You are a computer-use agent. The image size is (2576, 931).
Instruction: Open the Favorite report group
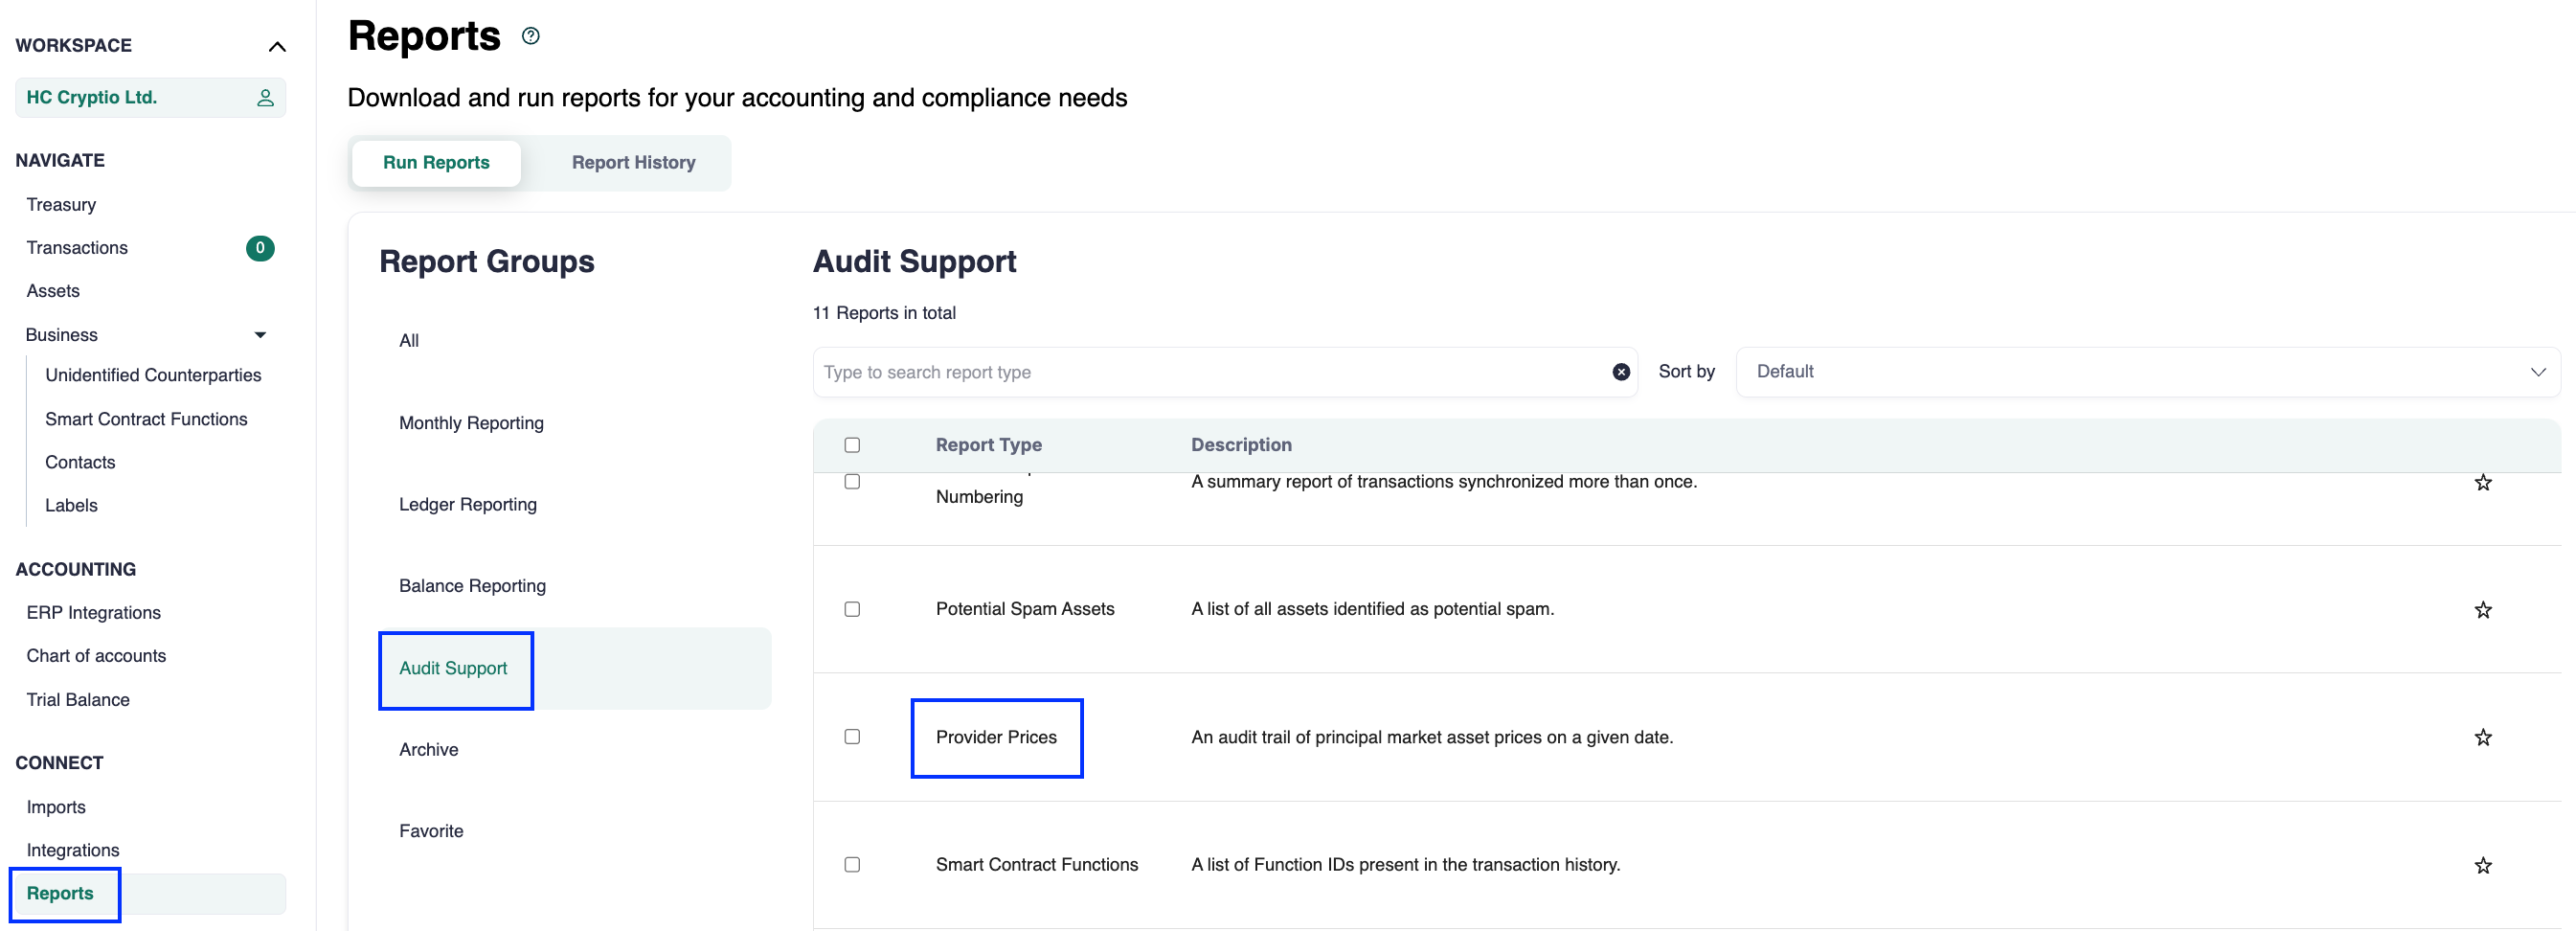coord(431,831)
